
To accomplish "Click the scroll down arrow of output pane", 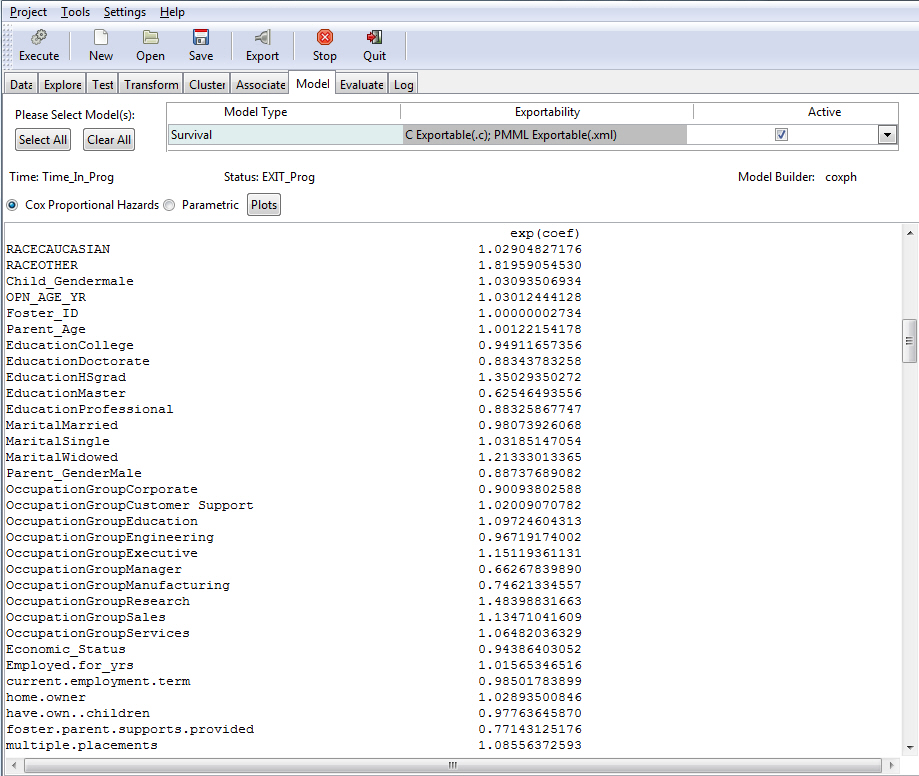I will coord(910,747).
